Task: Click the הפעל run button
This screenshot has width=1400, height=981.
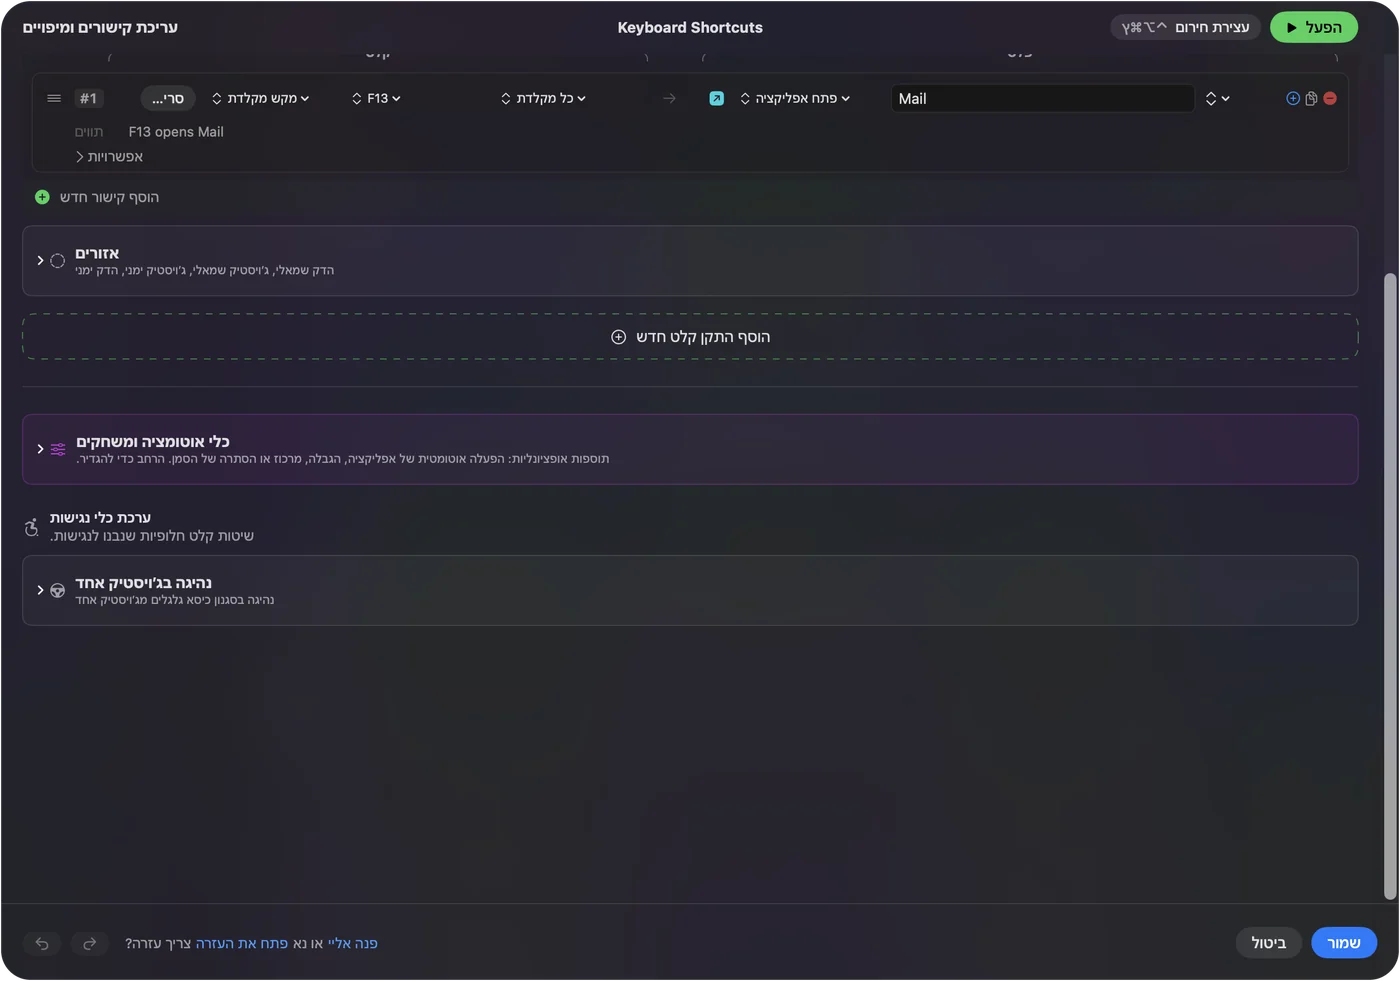Action: coord(1314,27)
